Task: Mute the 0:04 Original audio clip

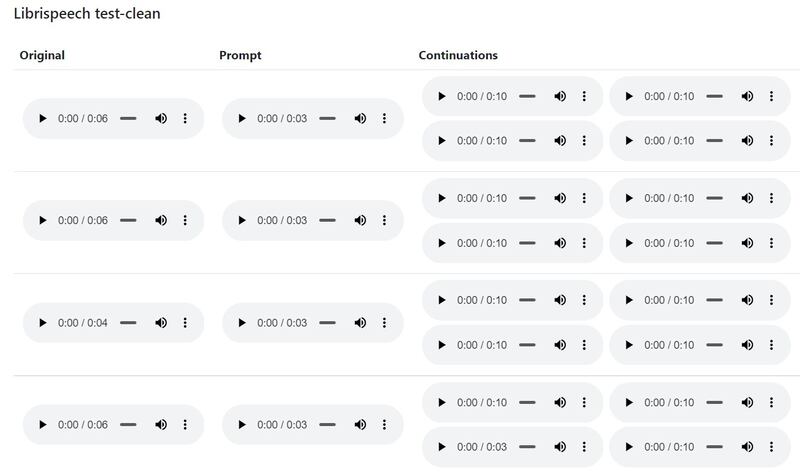Action: click(161, 323)
